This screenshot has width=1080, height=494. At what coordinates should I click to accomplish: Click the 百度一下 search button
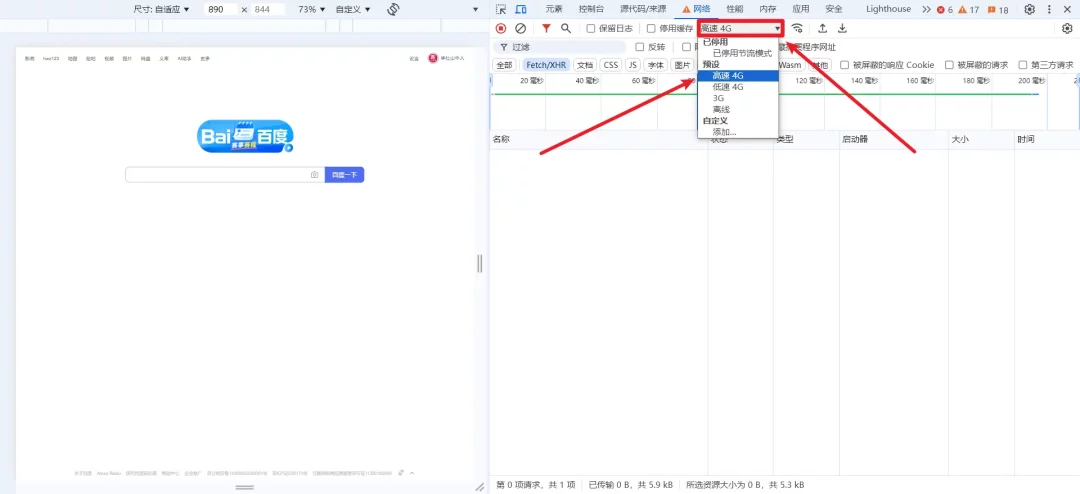344,175
